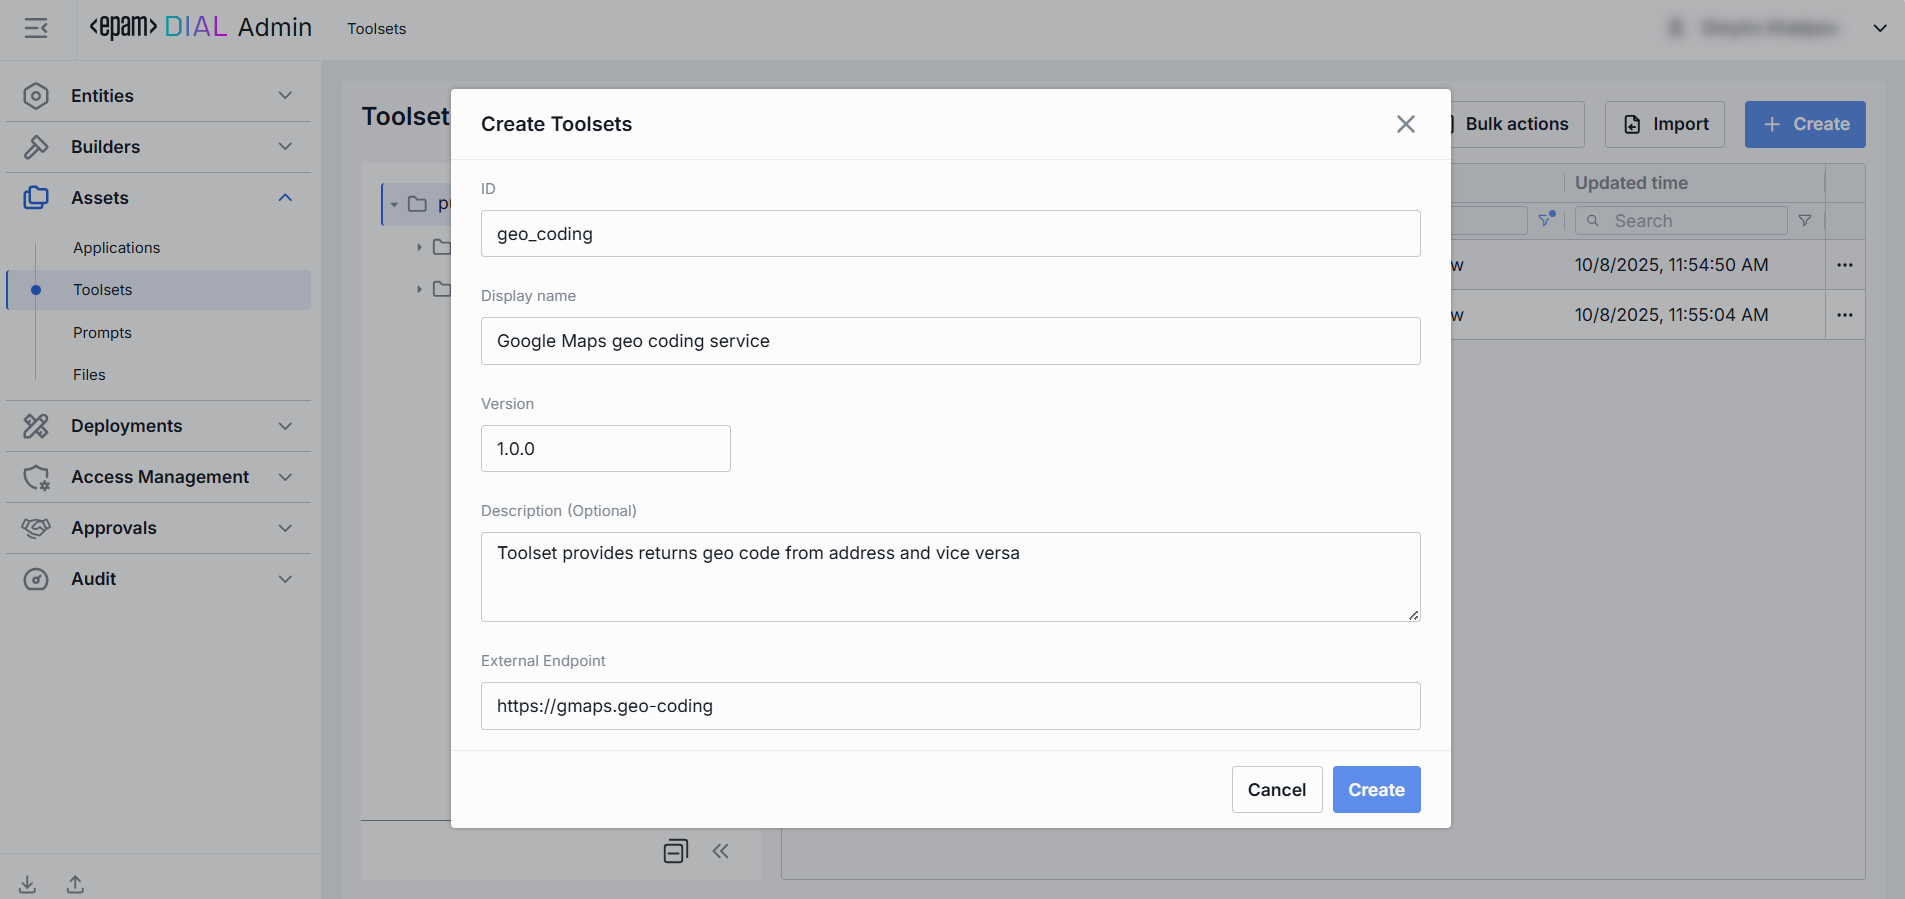1905x899 pixels.
Task: Click the Updated time column filter icon
Action: [1804, 221]
